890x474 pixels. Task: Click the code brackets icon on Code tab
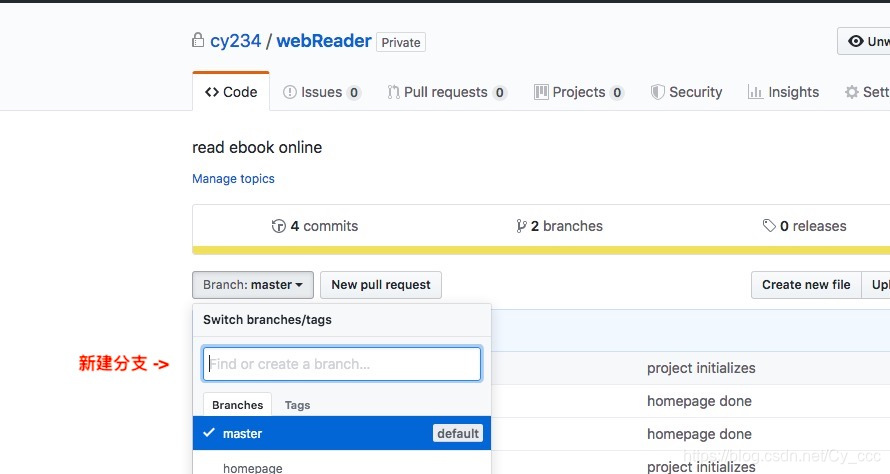coord(212,92)
